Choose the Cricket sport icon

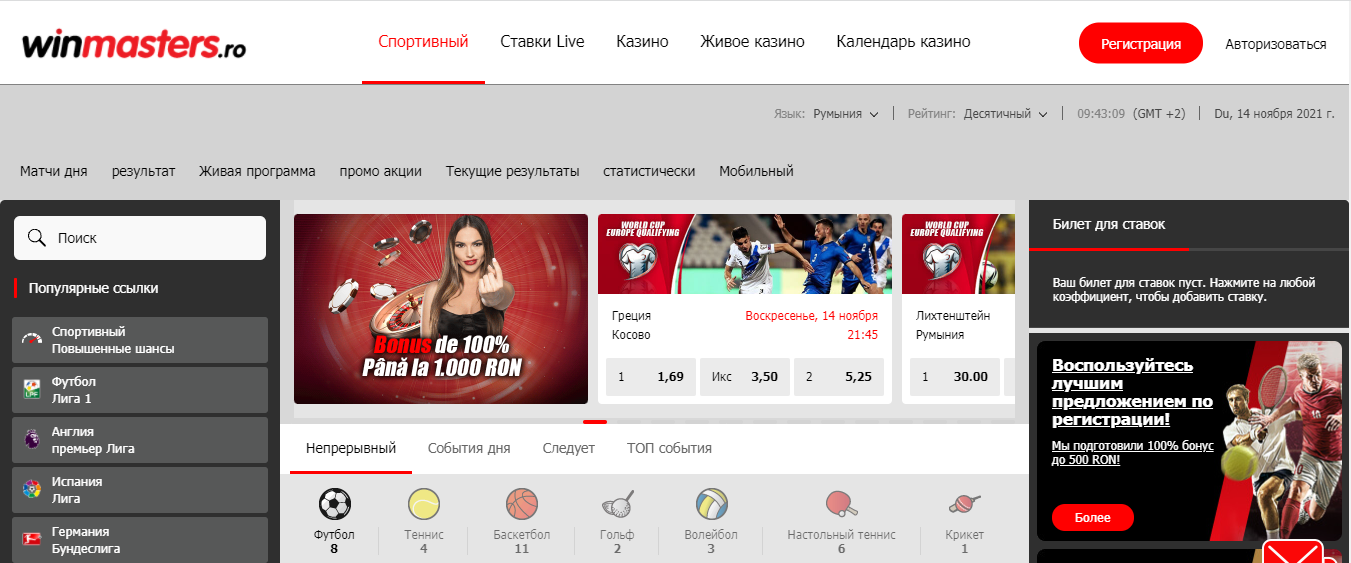point(965,504)
